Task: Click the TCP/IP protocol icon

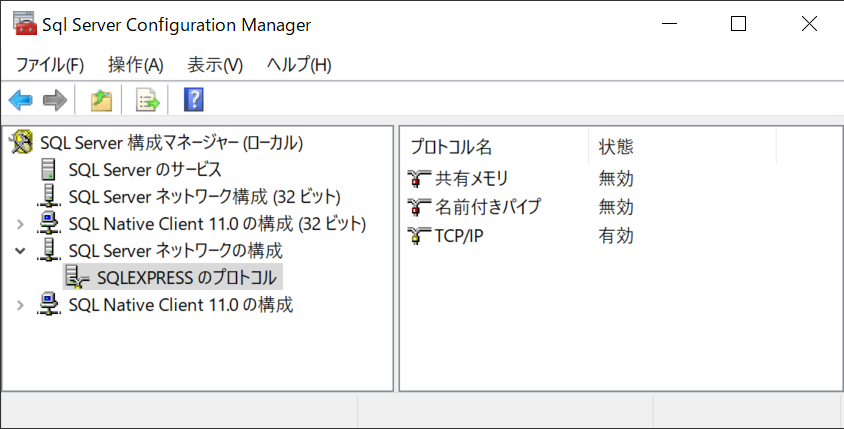Action: click(419, 236)
